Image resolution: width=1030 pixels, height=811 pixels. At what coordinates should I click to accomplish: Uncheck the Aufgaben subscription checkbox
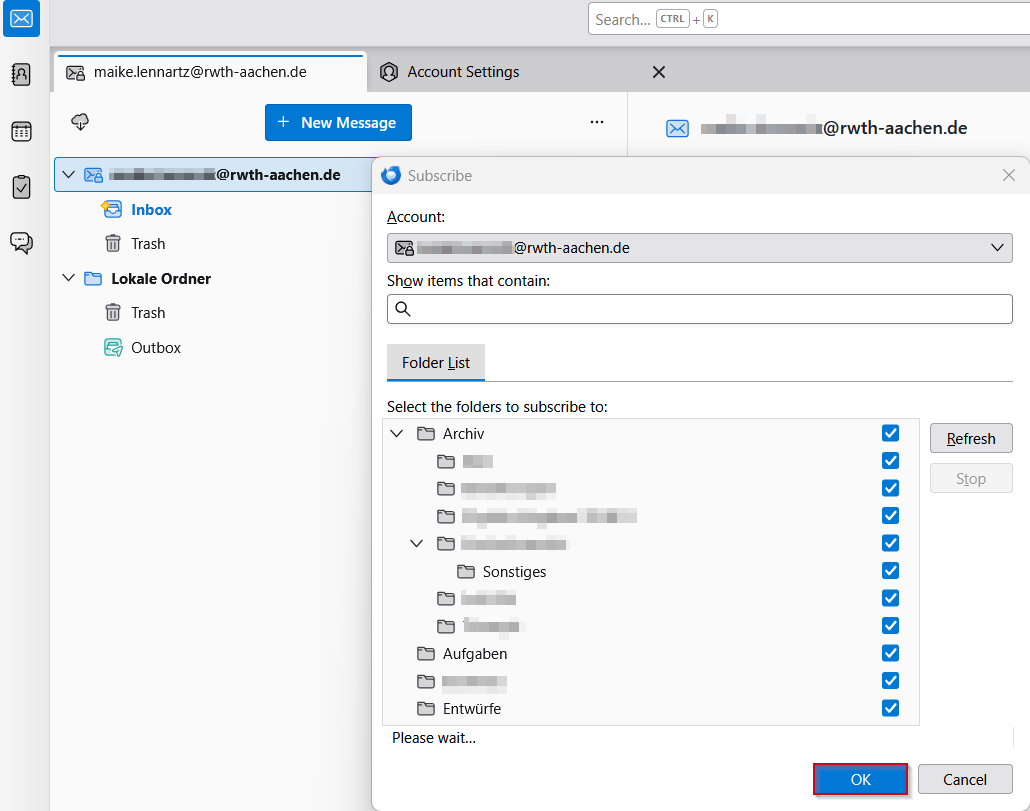[x=890, y=653]
